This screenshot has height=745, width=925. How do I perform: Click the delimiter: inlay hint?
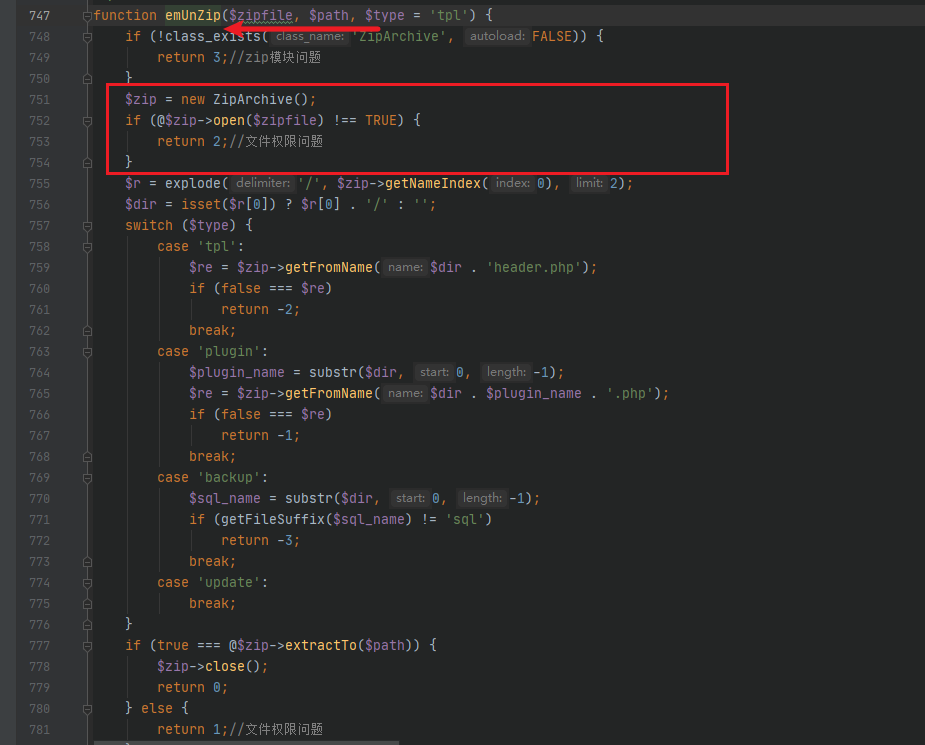pyautogui.click(x=263, y=183)
